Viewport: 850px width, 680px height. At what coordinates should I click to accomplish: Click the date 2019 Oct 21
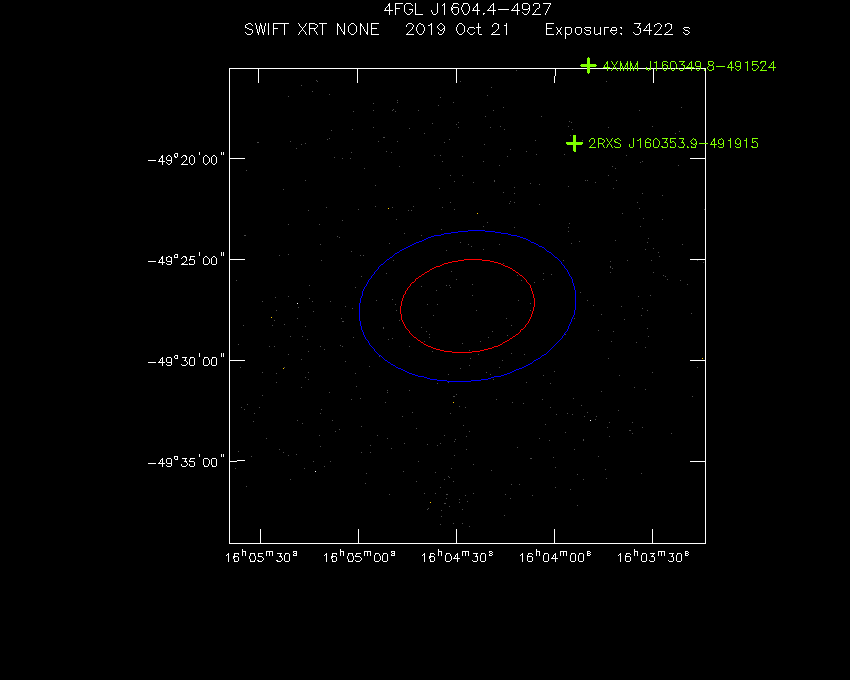(x=458, y=29)
